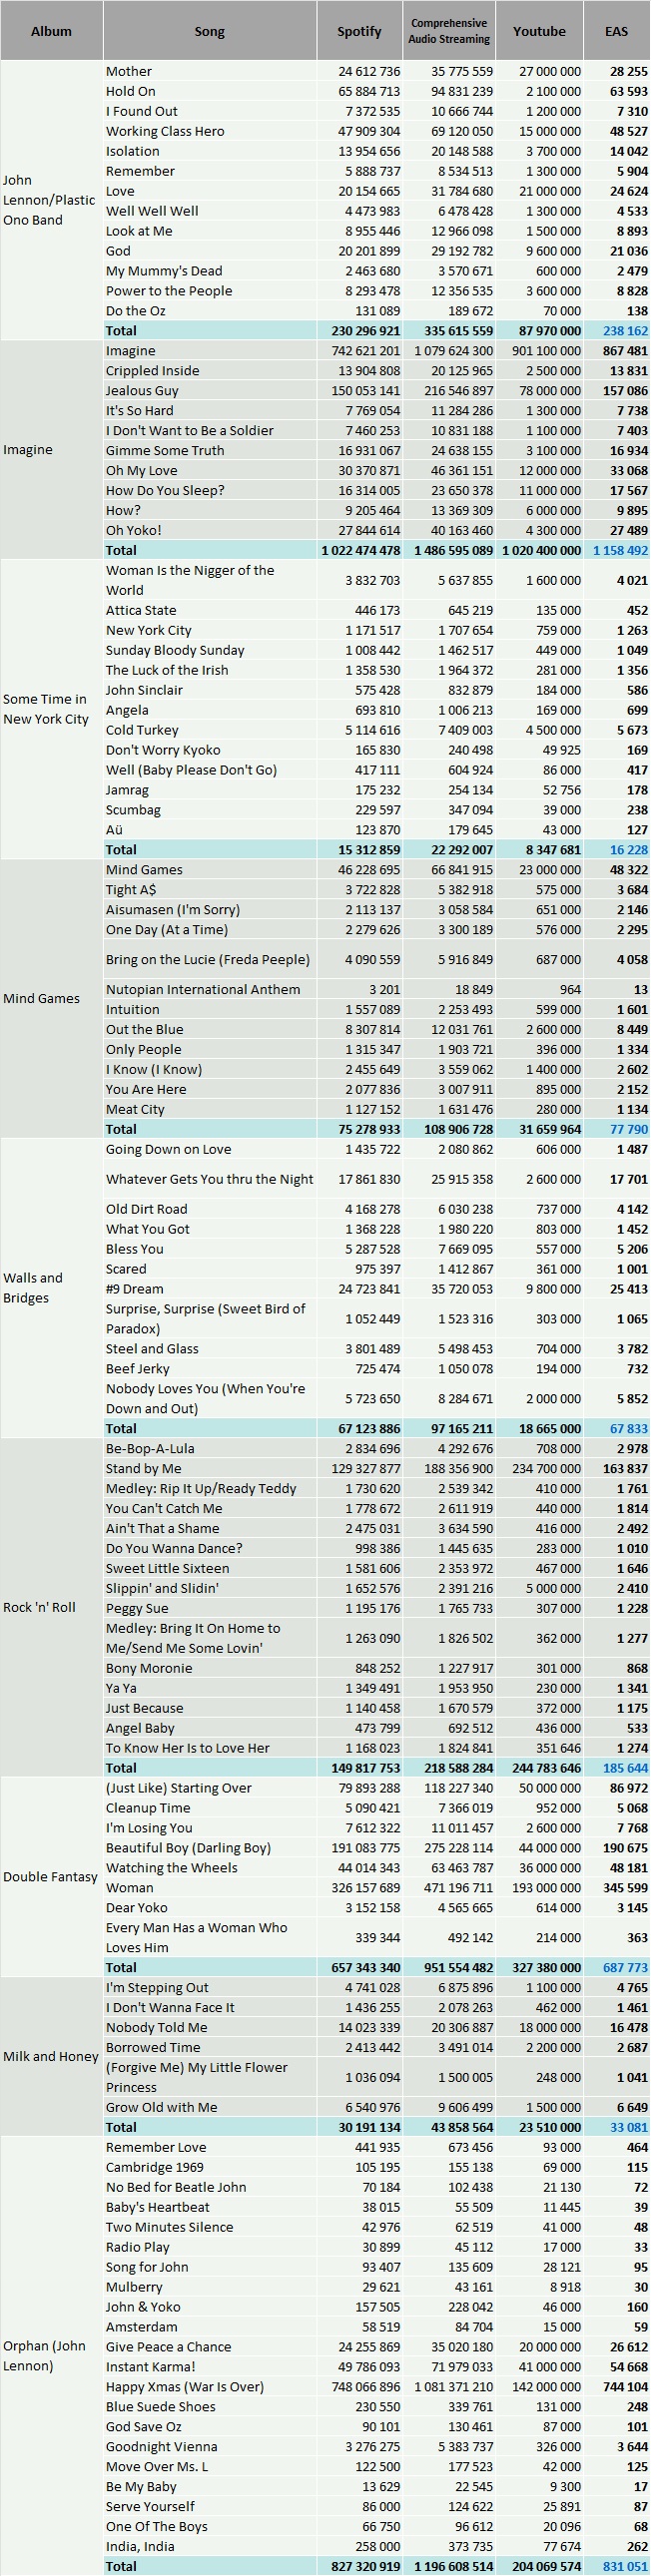Select EAS total 185 644
This screenshot has width=651, height=2576.
[x=624, y=1768]
